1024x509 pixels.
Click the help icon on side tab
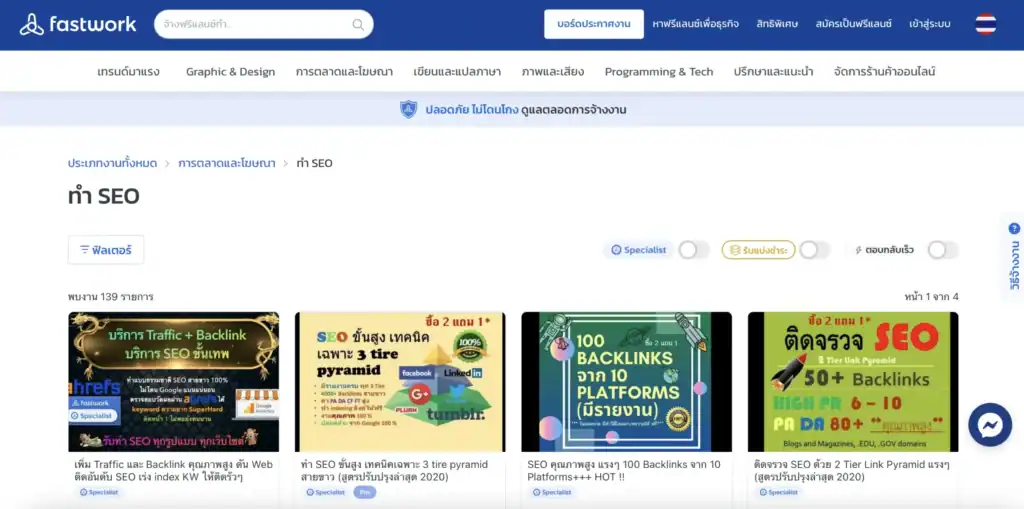(x=1014, y=229)
